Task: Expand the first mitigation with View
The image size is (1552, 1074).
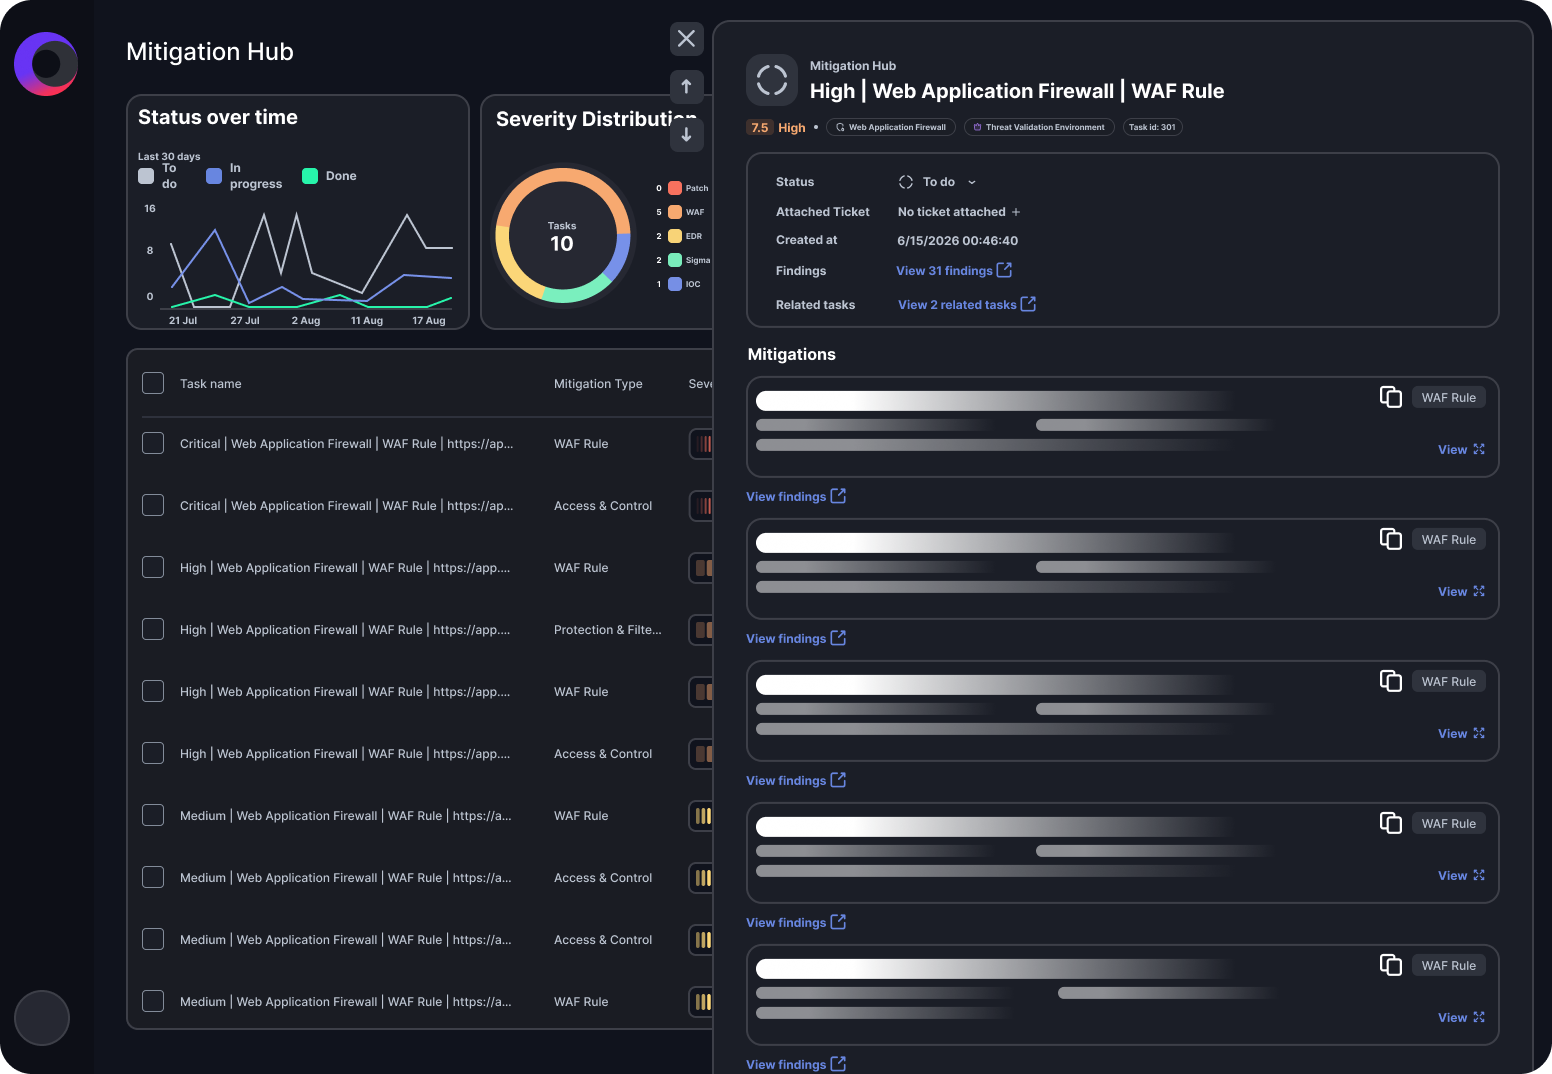Action: (x=1461, y=450)
